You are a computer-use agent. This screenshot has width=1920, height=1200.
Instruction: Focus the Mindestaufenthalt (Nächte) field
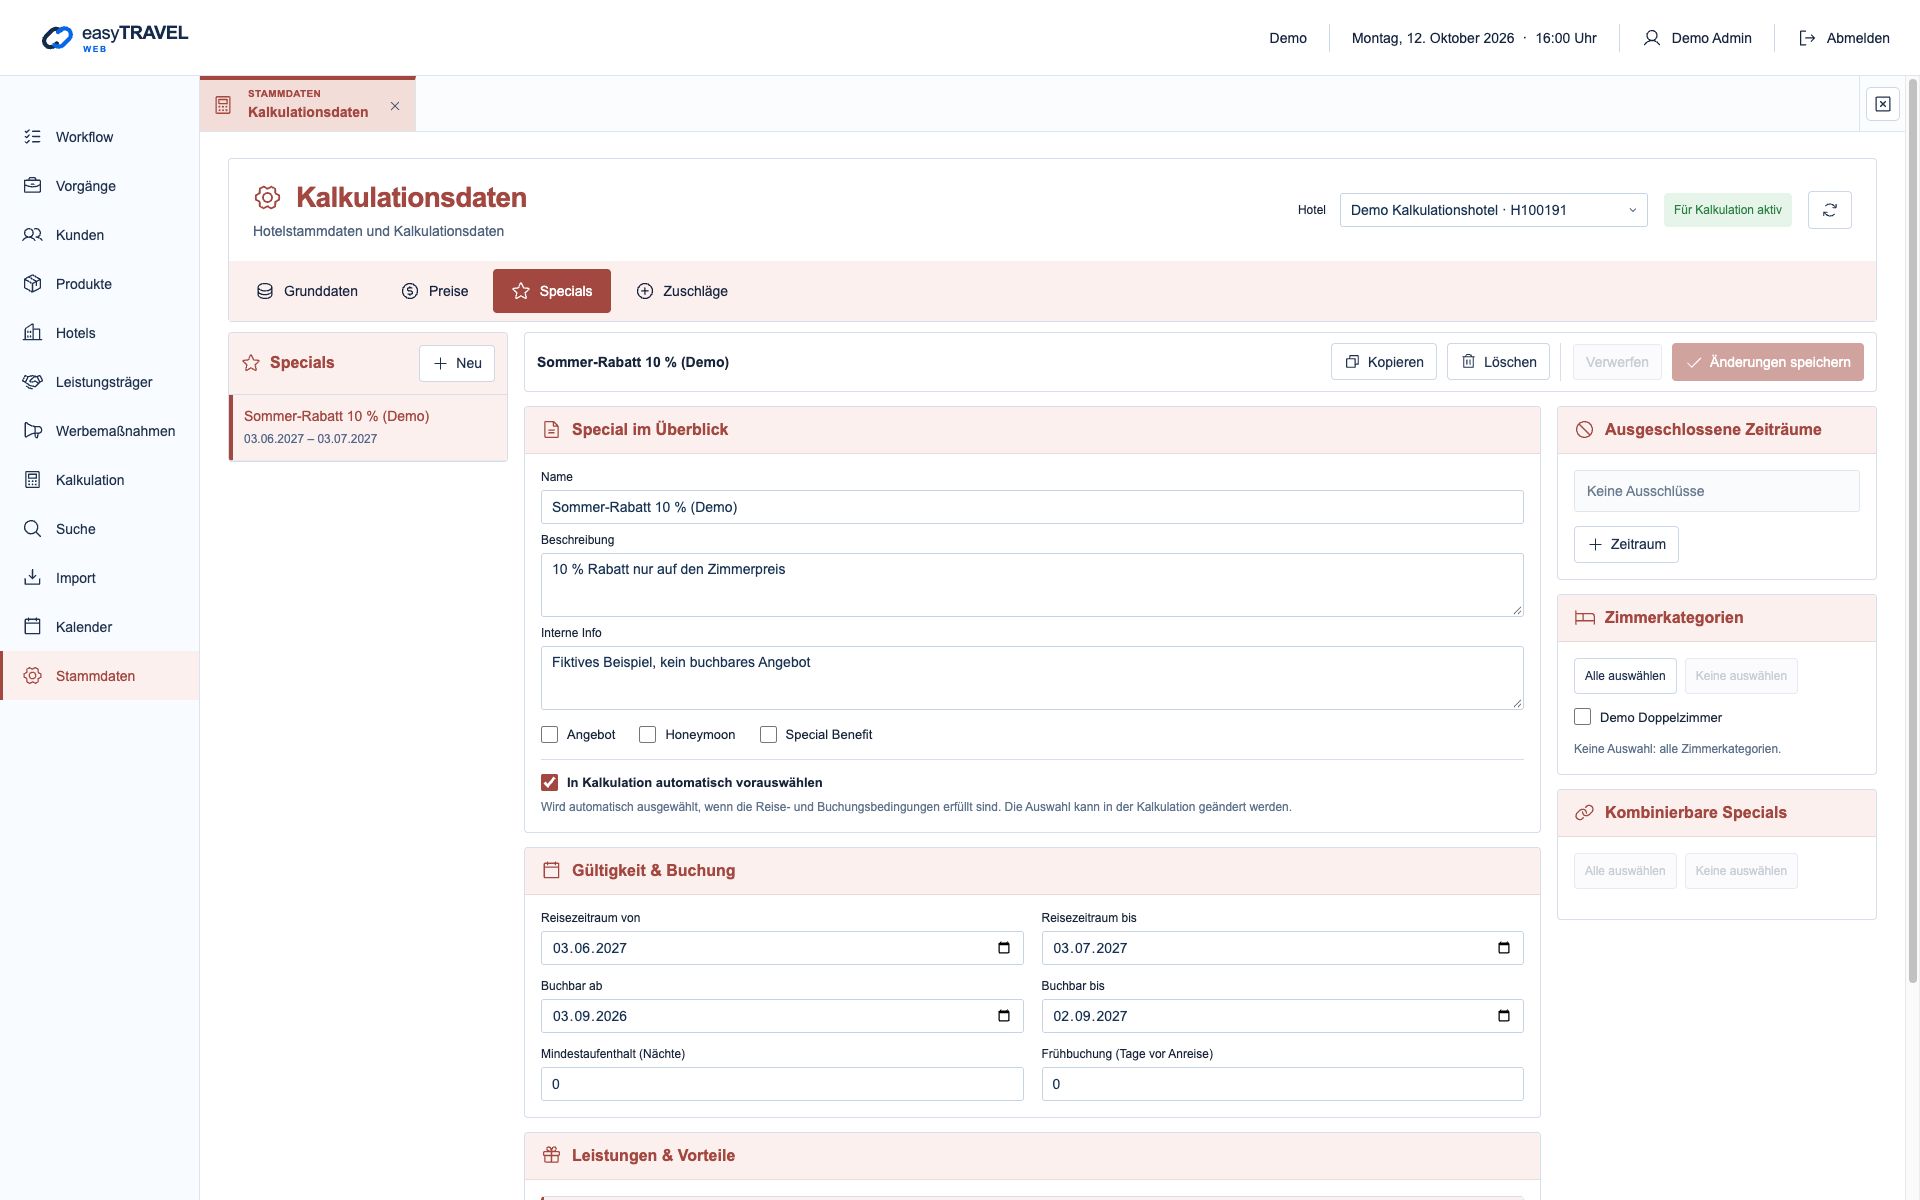coord(782,1084)
